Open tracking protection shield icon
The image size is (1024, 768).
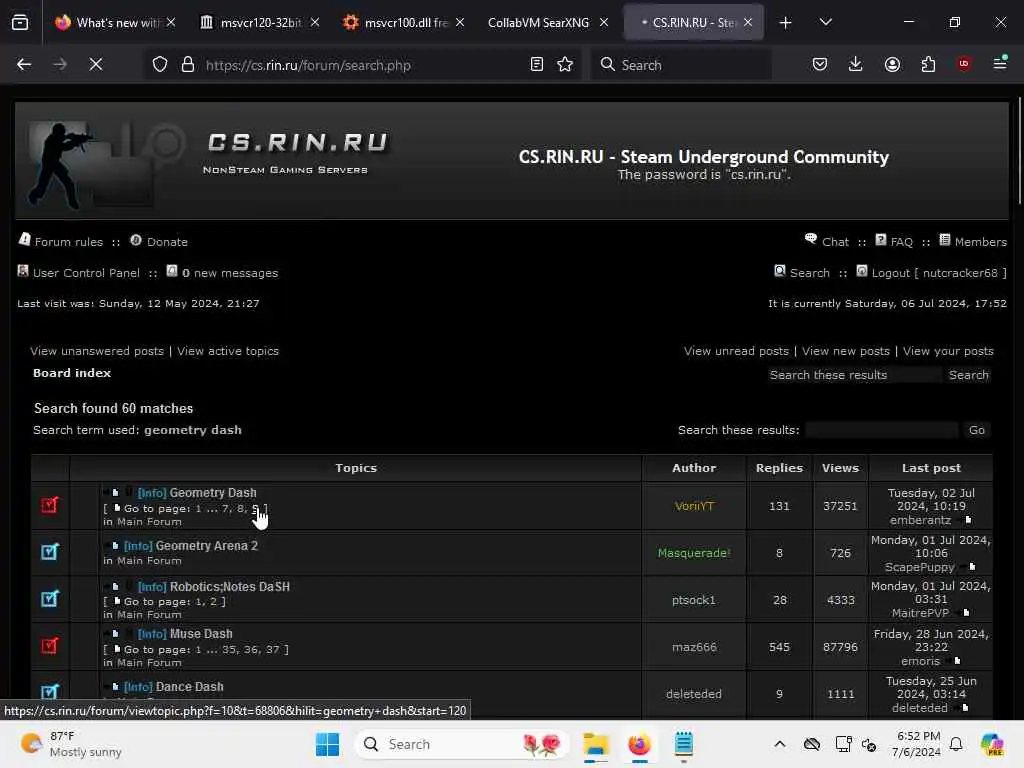160,65
